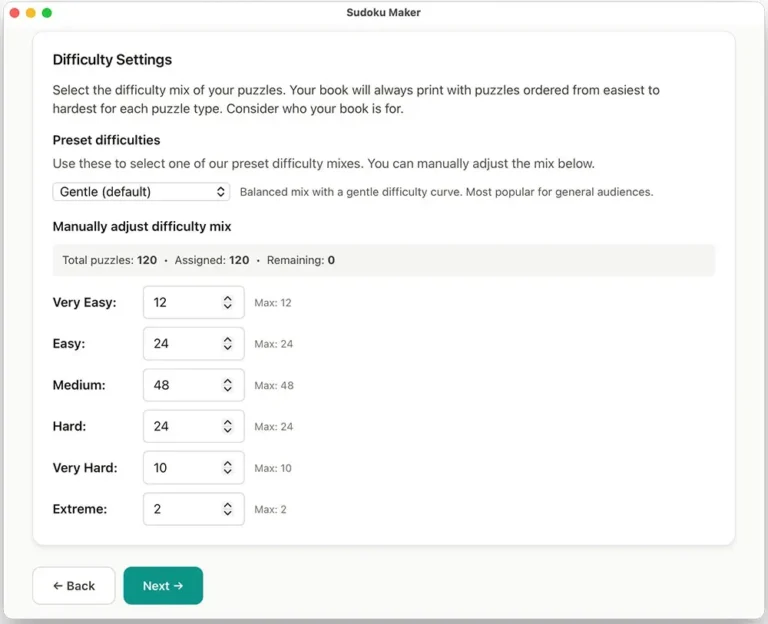
Task: Click the Total puzzles summary bar
Action: click(383, 260)
